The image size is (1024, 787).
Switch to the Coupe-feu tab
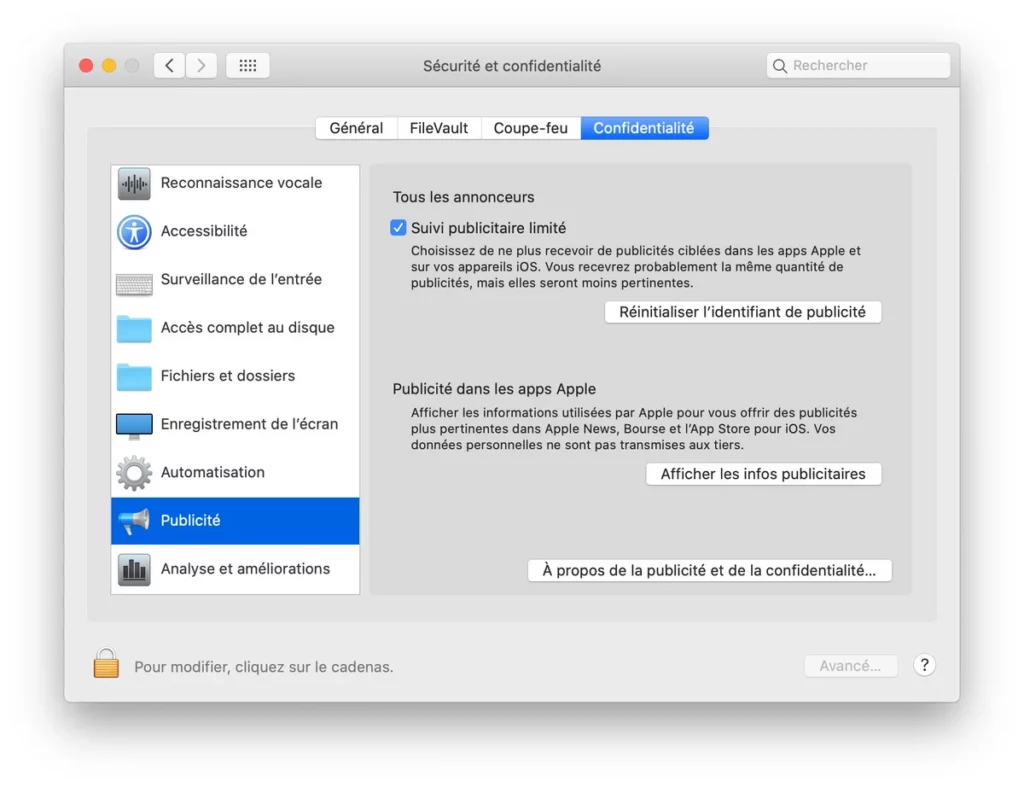click(x=530, y=128)
